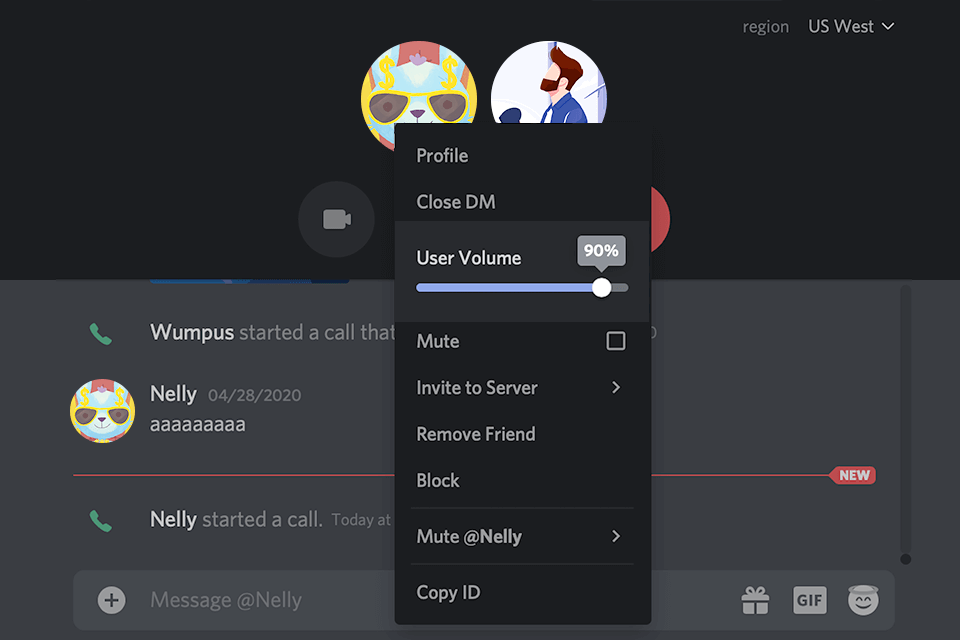The width and height of the screenshot is (960, 640).
Task: Choose Close DM in the menu
Action: [455, 201]
